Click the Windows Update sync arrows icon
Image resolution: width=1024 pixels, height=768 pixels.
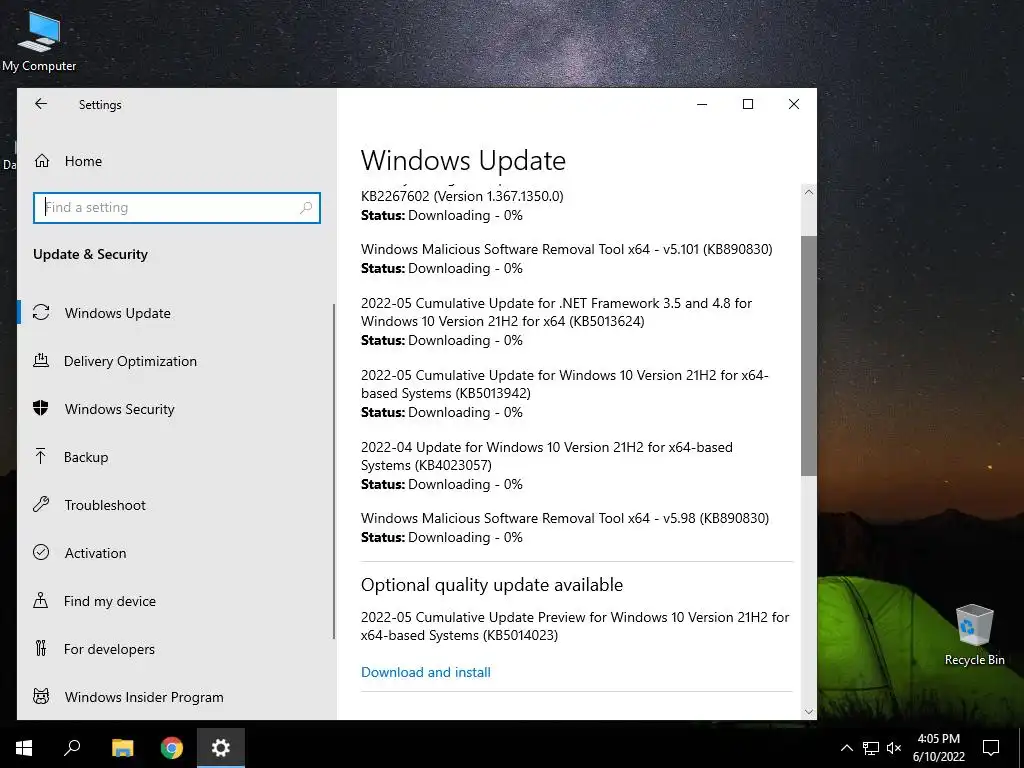click(41, 312)
